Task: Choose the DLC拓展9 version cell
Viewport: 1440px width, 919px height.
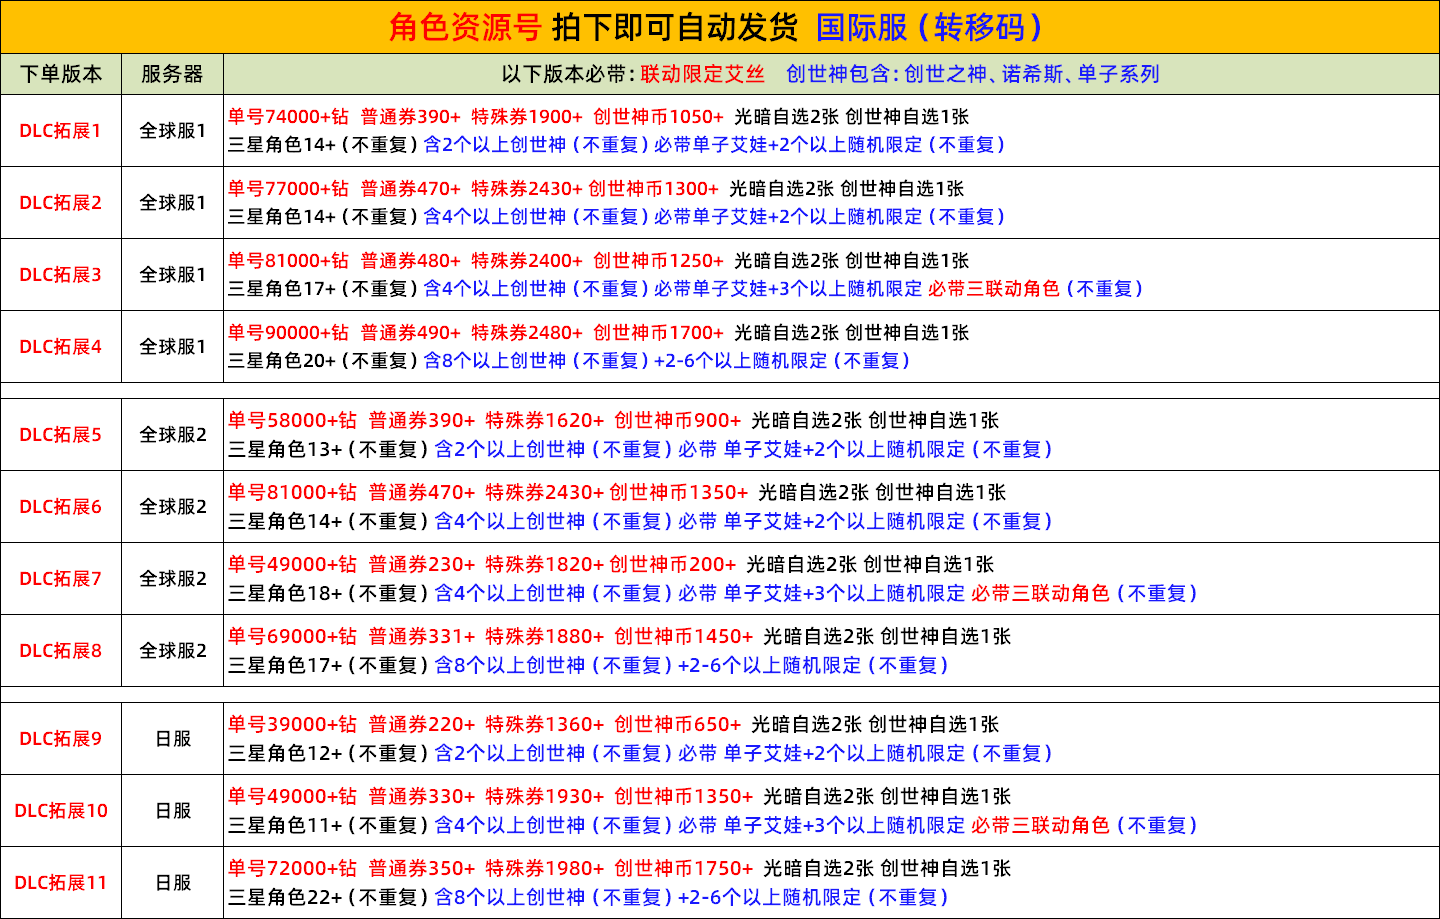Action: pyautogui.click(x=61, y=739)
